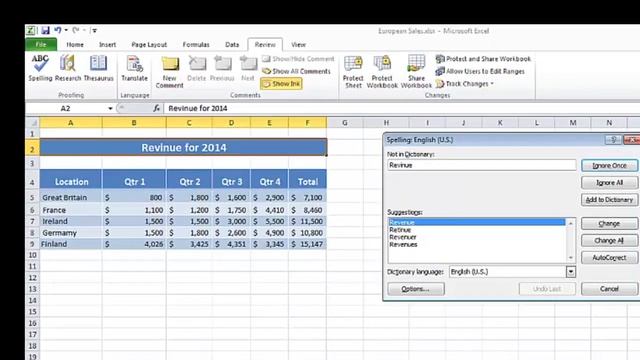640x360 pixels.
Task: Open the Translate tool
Action: (134, 68)
